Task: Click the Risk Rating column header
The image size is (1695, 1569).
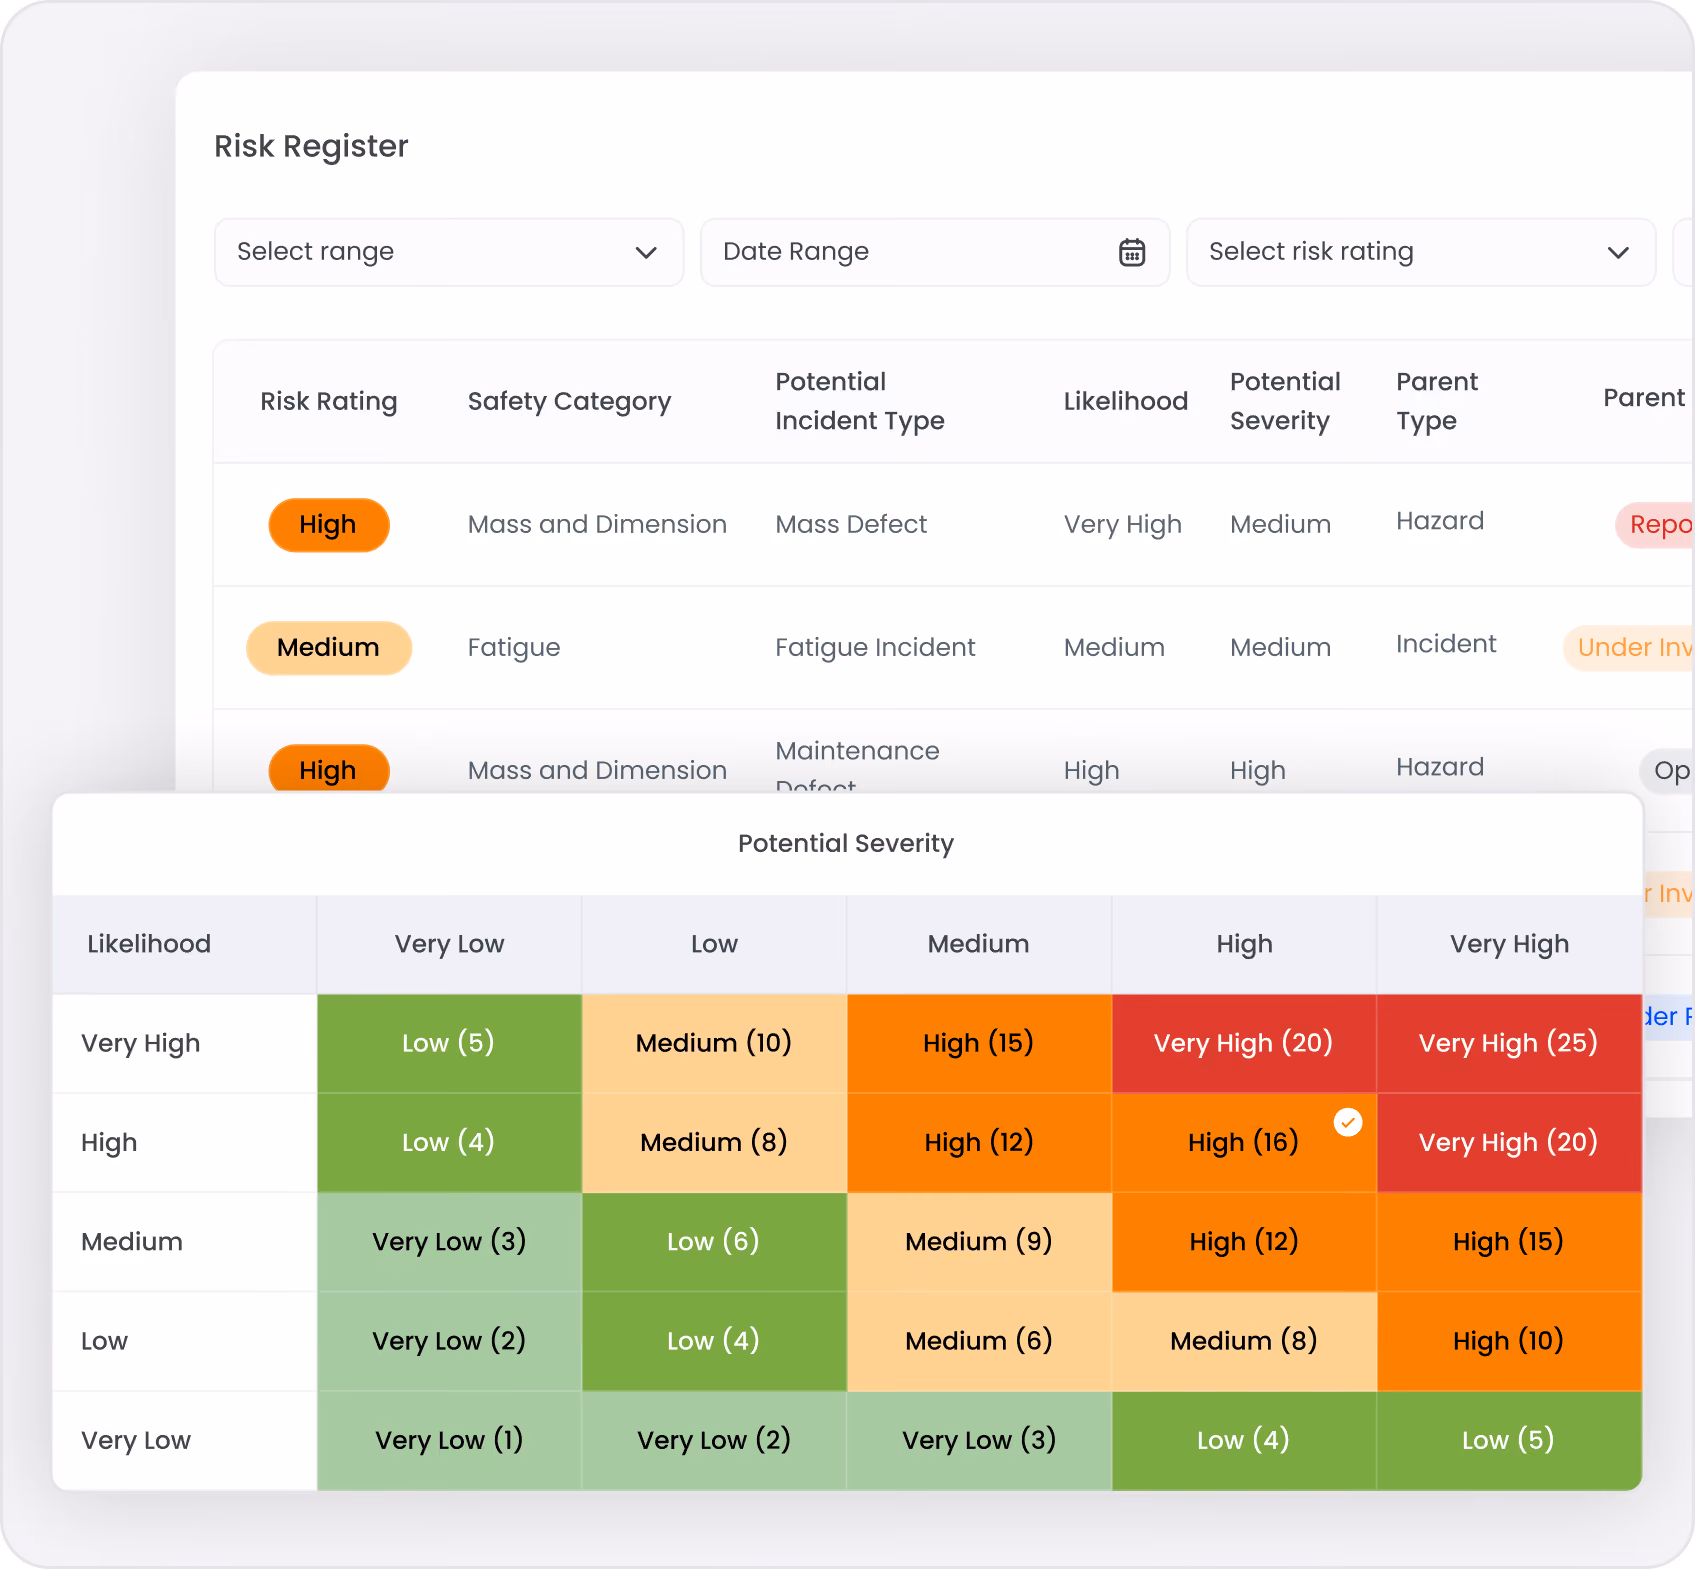Action: (x=329, y=401)
